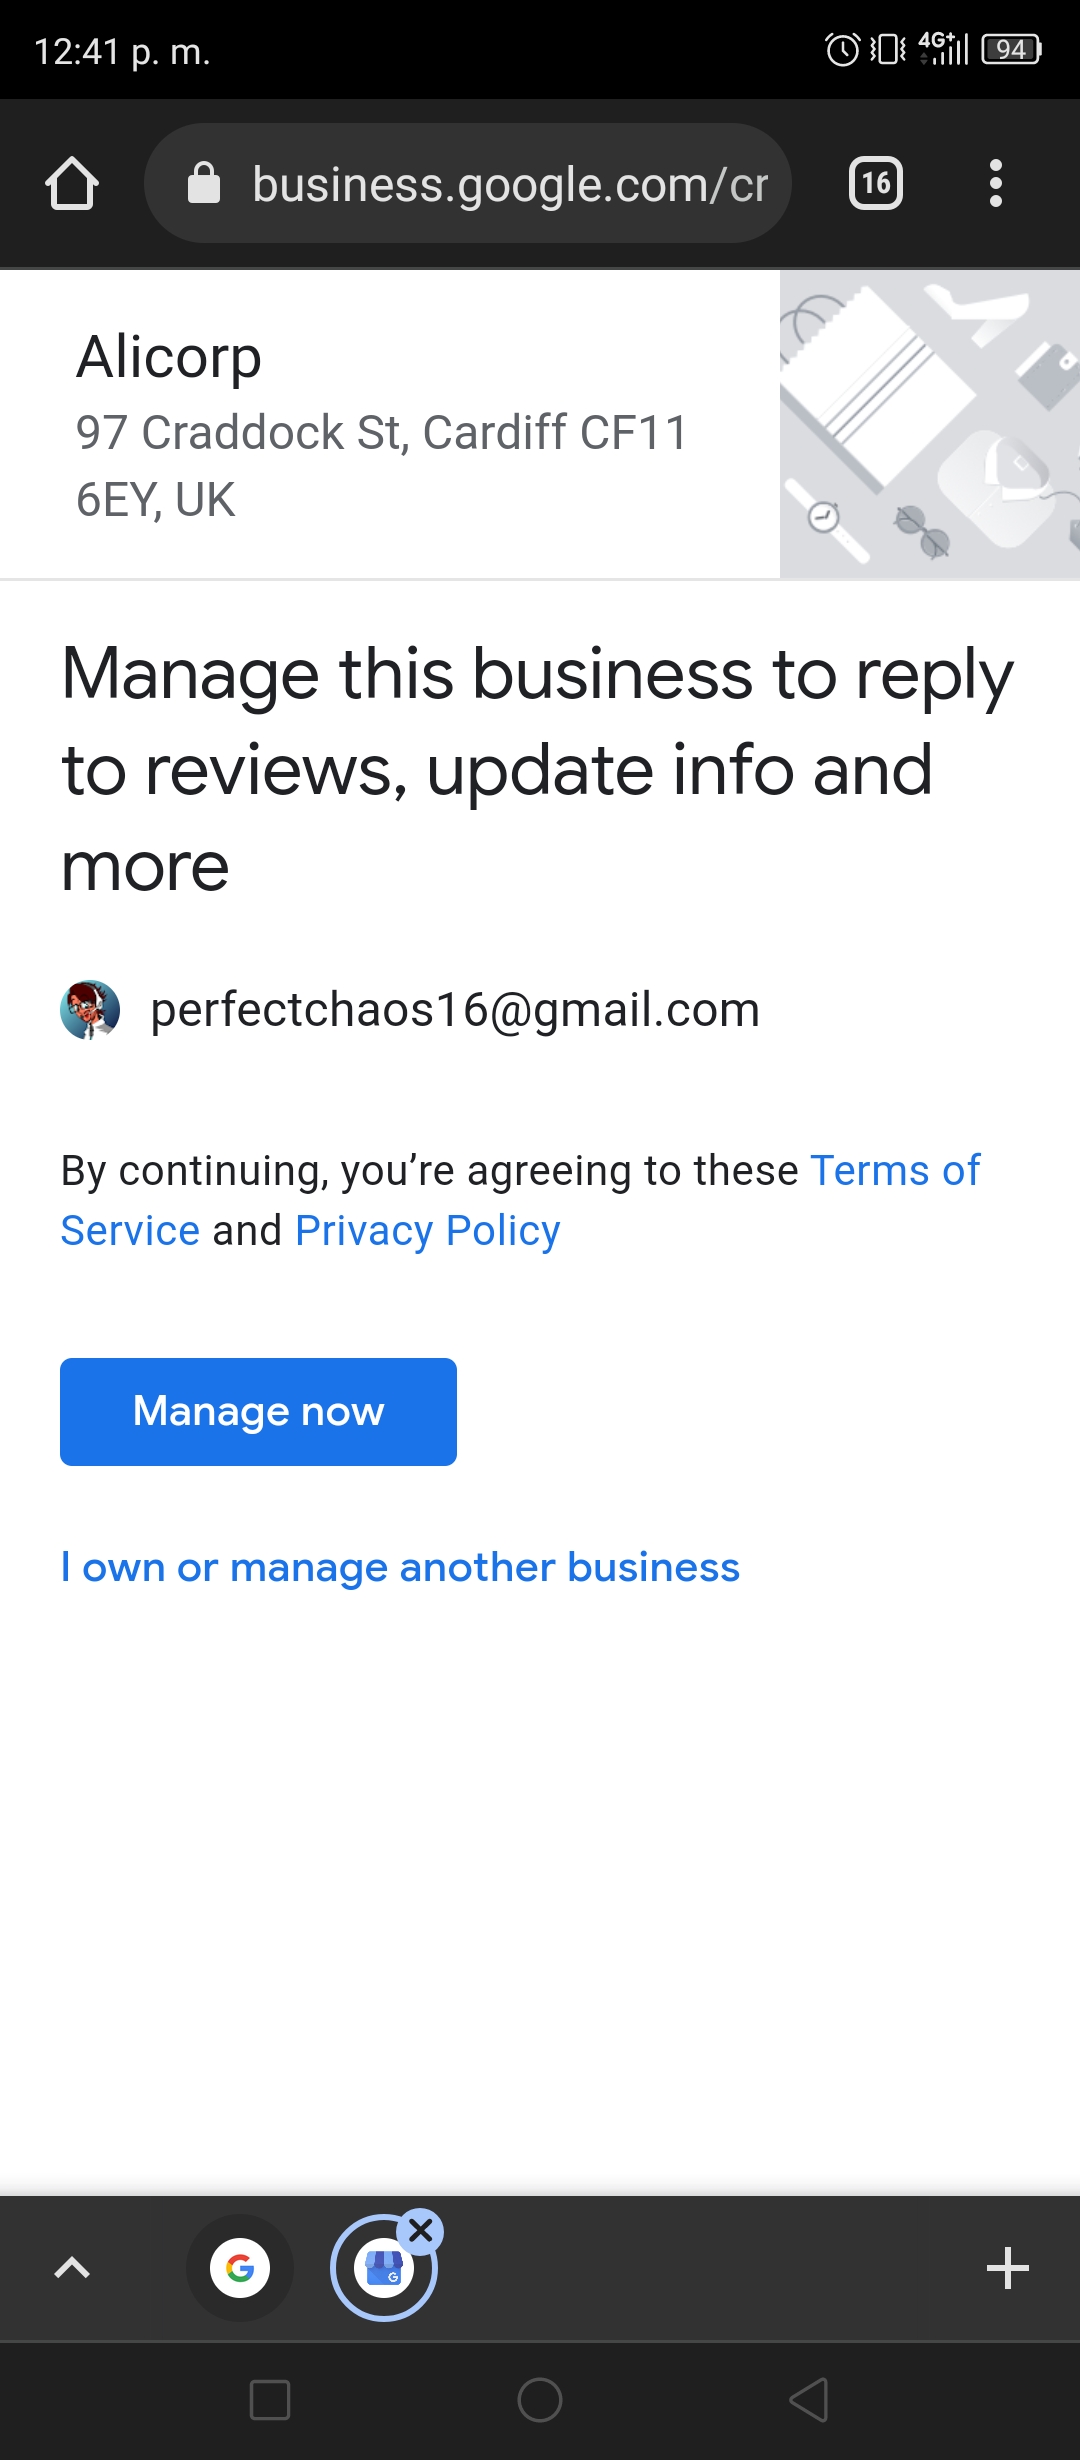Tap the account profile avatar
Screen dimensions: 1080x2460
(90, 1010)
